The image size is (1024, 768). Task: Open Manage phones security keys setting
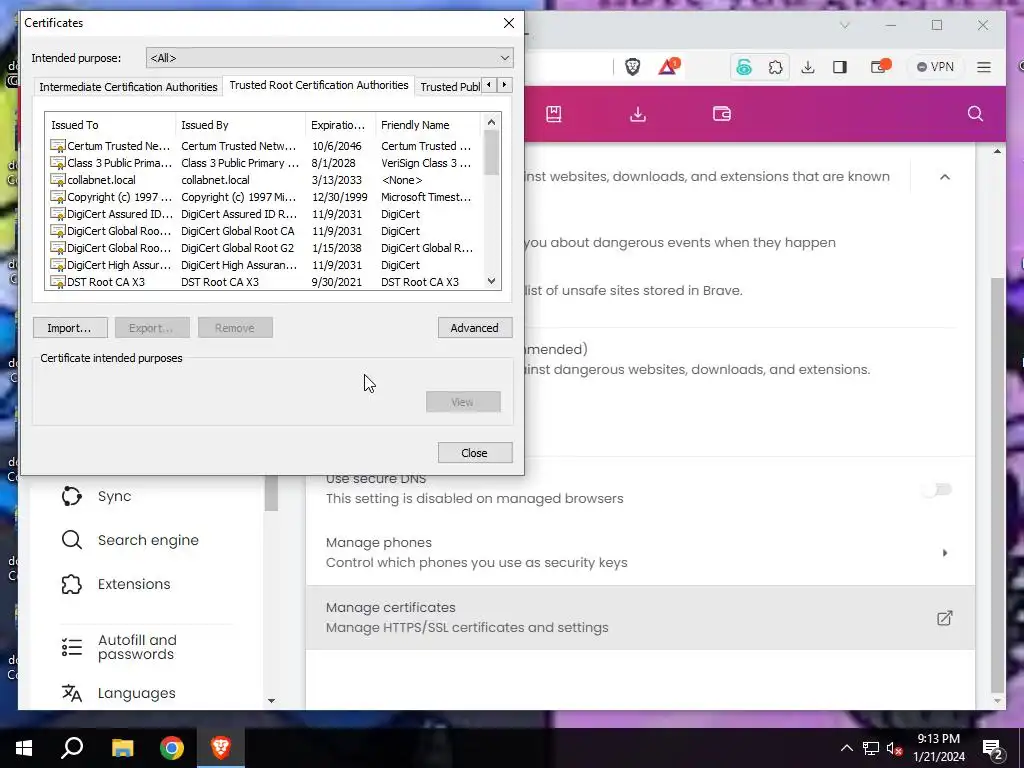(640, 552)
